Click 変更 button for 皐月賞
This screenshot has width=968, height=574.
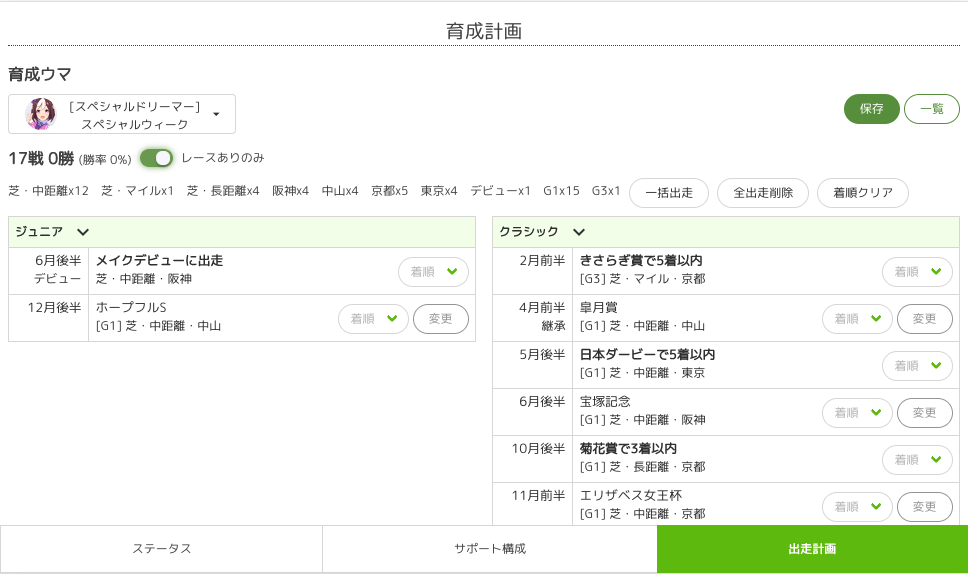click(925, 319)
